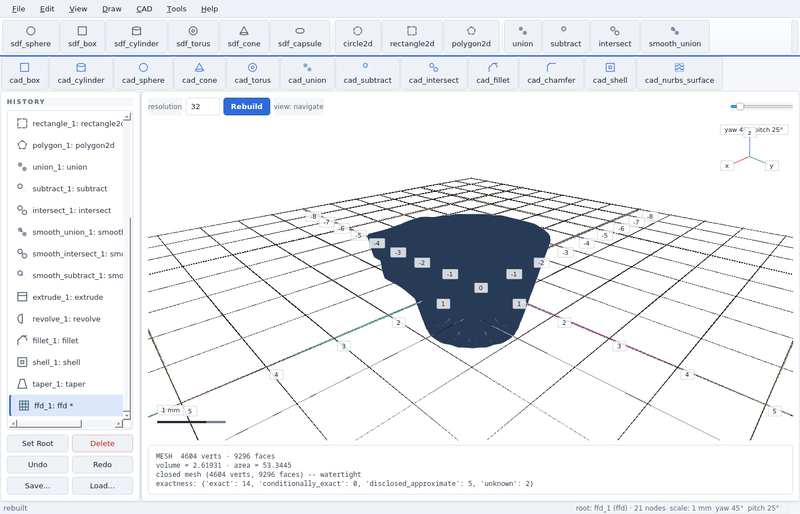
Task: Open the File menu
Action: 18,9
